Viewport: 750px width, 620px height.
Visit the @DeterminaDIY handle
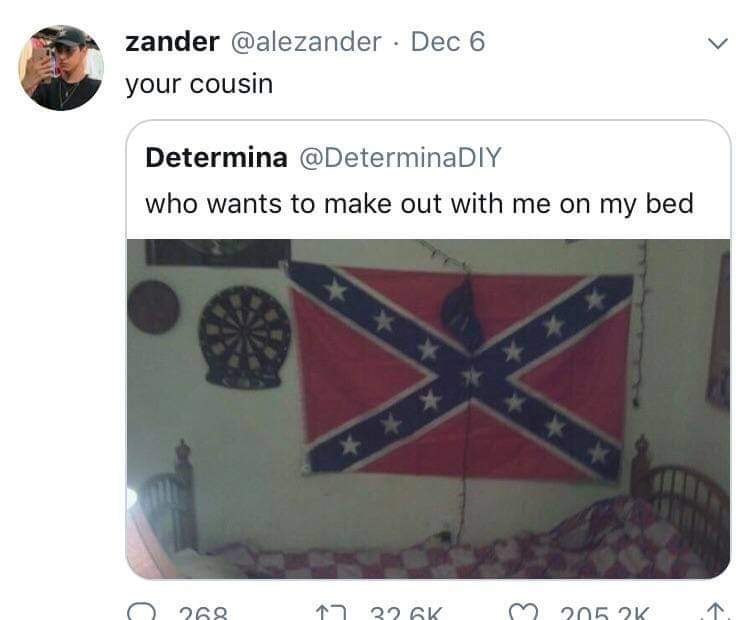point(400,157)
